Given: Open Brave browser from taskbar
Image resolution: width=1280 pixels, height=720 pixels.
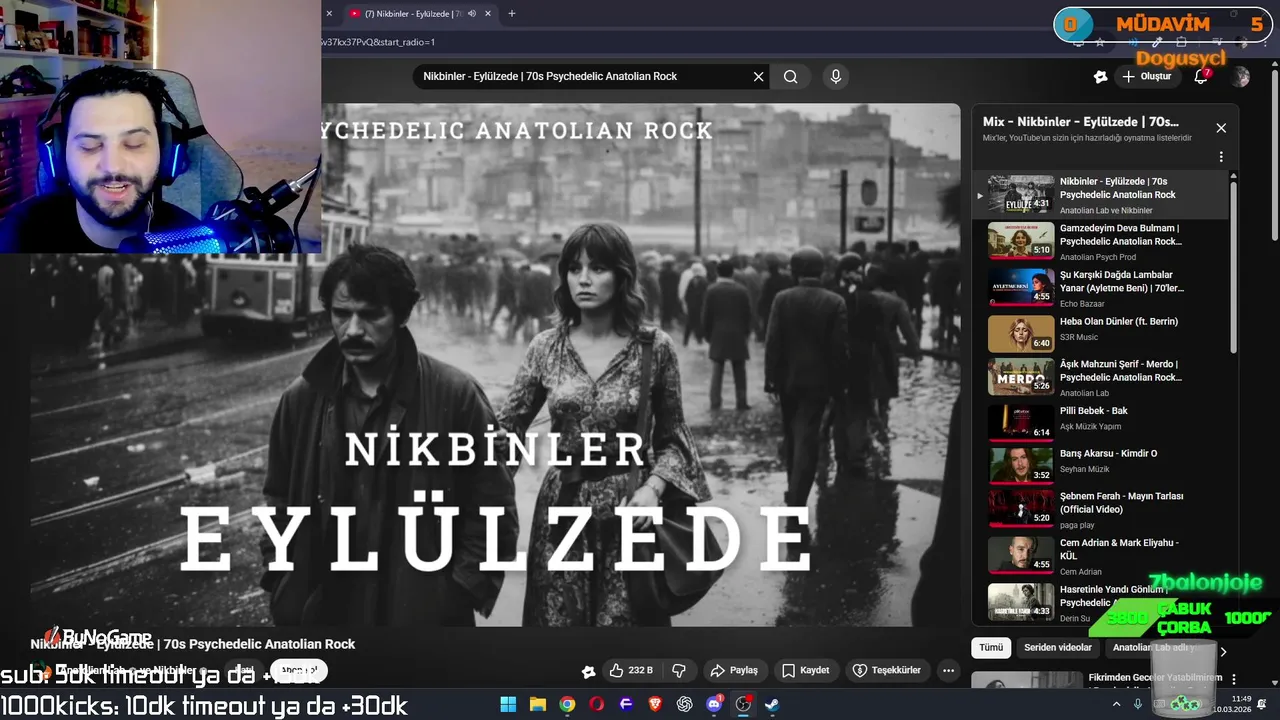Looking at the screenshot, I should click(655, 704).
